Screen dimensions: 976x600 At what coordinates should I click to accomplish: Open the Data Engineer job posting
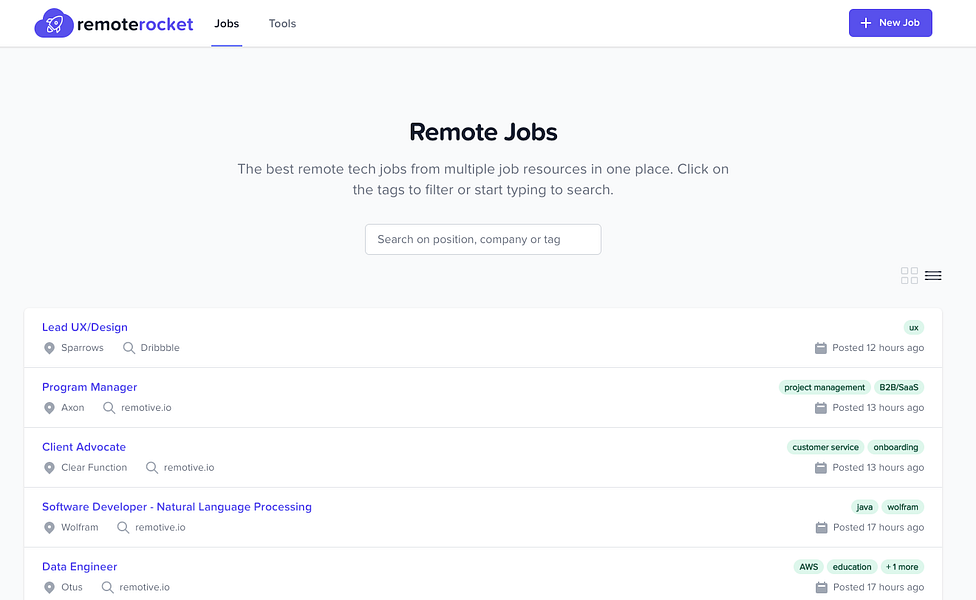80,566
